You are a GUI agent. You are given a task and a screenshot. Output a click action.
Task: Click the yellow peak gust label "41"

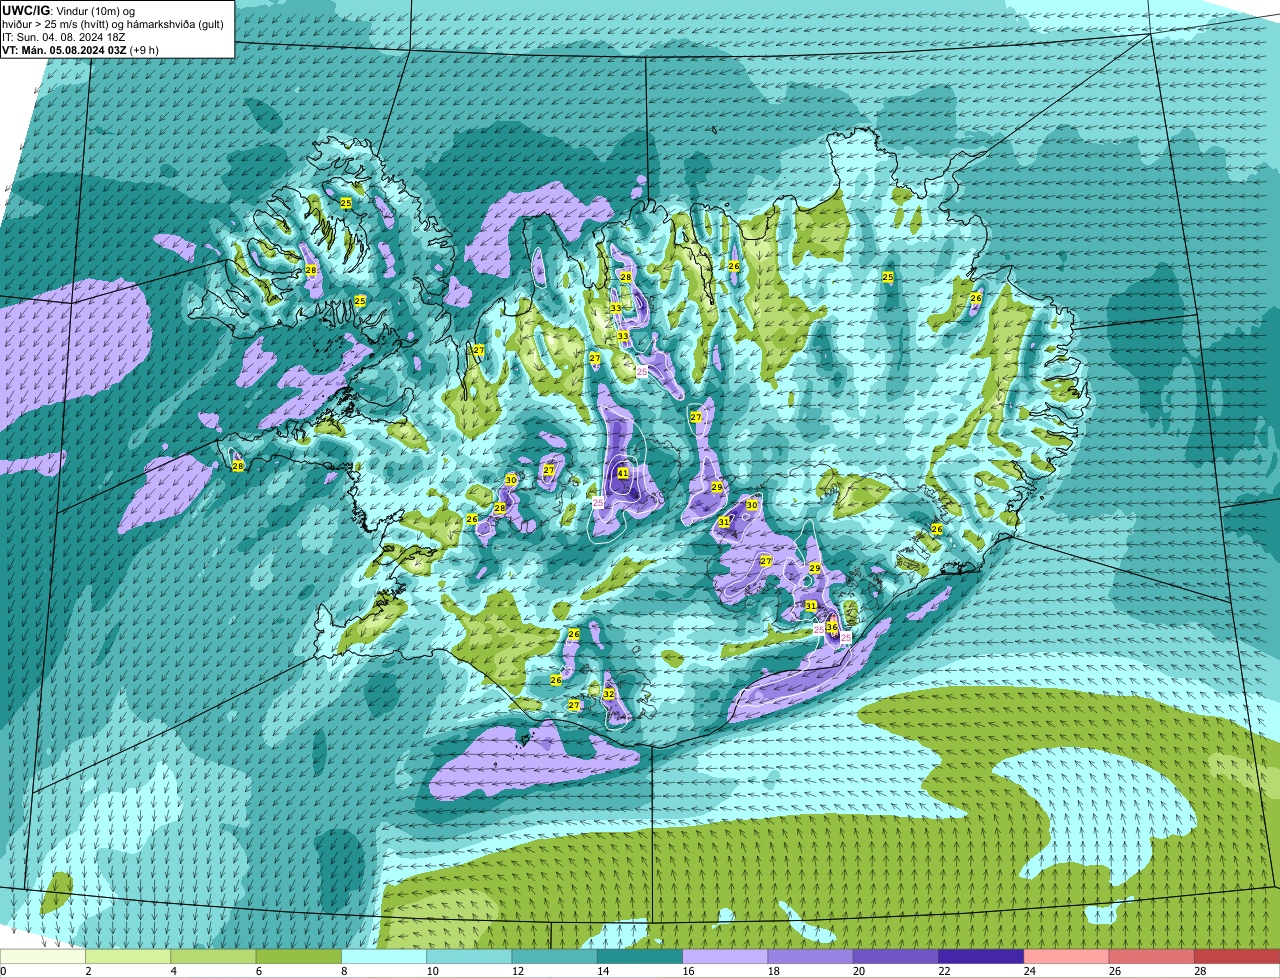pyautogui.click(x=622, y=473)
